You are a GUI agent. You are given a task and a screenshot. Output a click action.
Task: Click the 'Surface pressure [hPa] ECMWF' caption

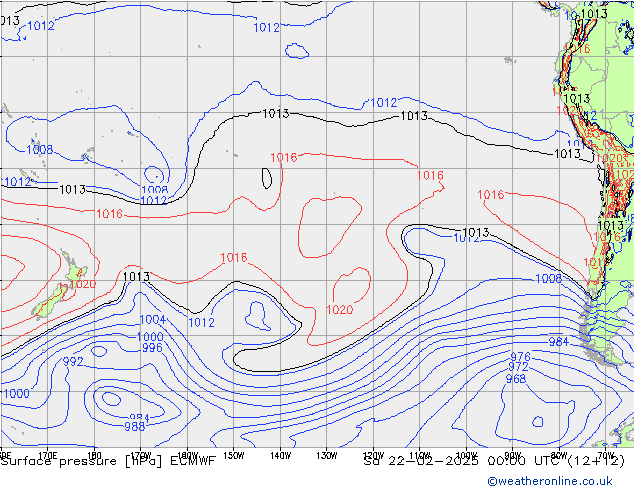(x=108, y=461)
